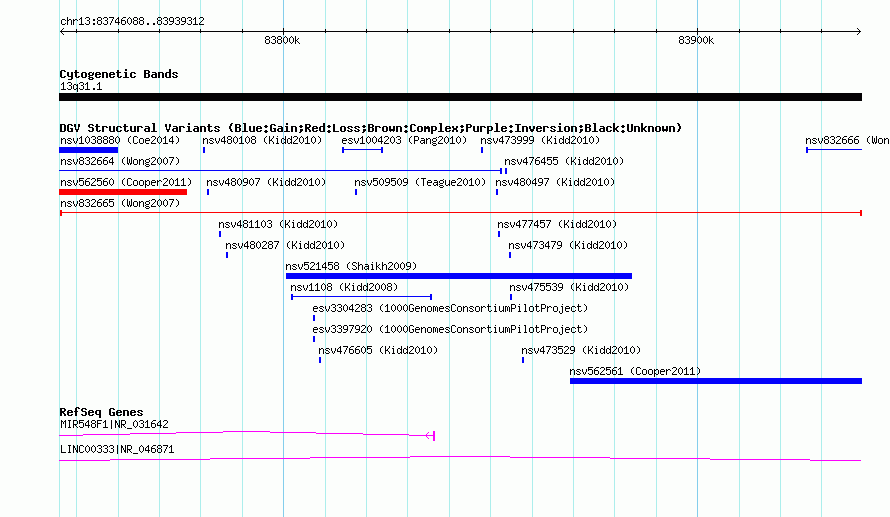Image resolution: width=890 pixels, height=517 pixels.
Task: Click the MIR548F1 gene end arrow glyph
Action: [x=430, y=435]
